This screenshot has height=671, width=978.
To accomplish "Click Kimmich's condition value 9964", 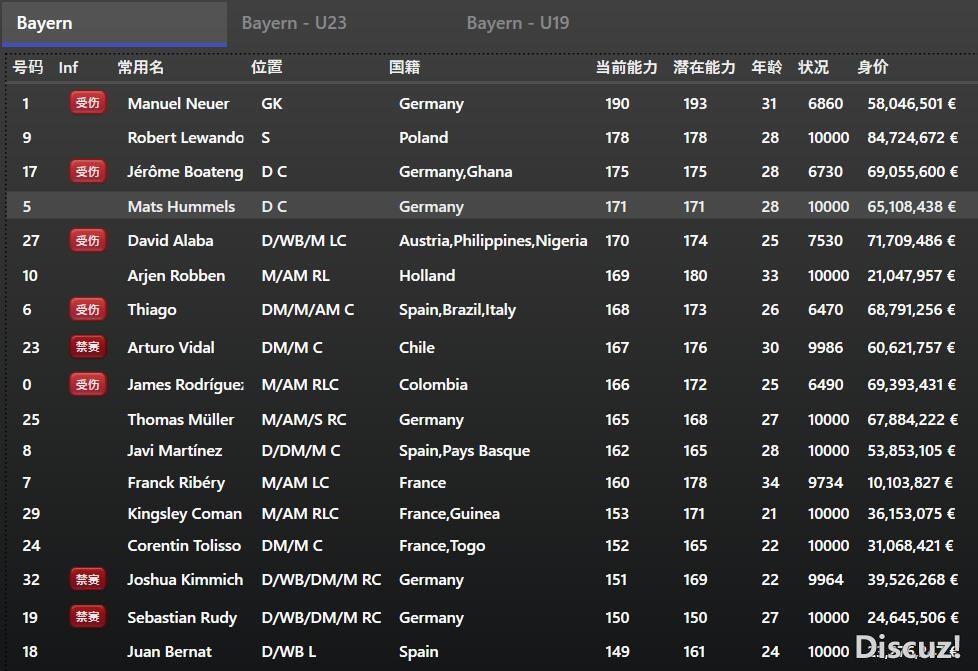I will click(825, 580).
